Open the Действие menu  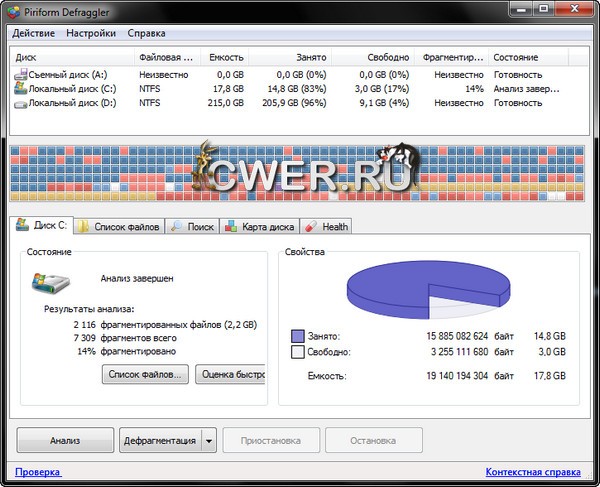coord(33,33)
